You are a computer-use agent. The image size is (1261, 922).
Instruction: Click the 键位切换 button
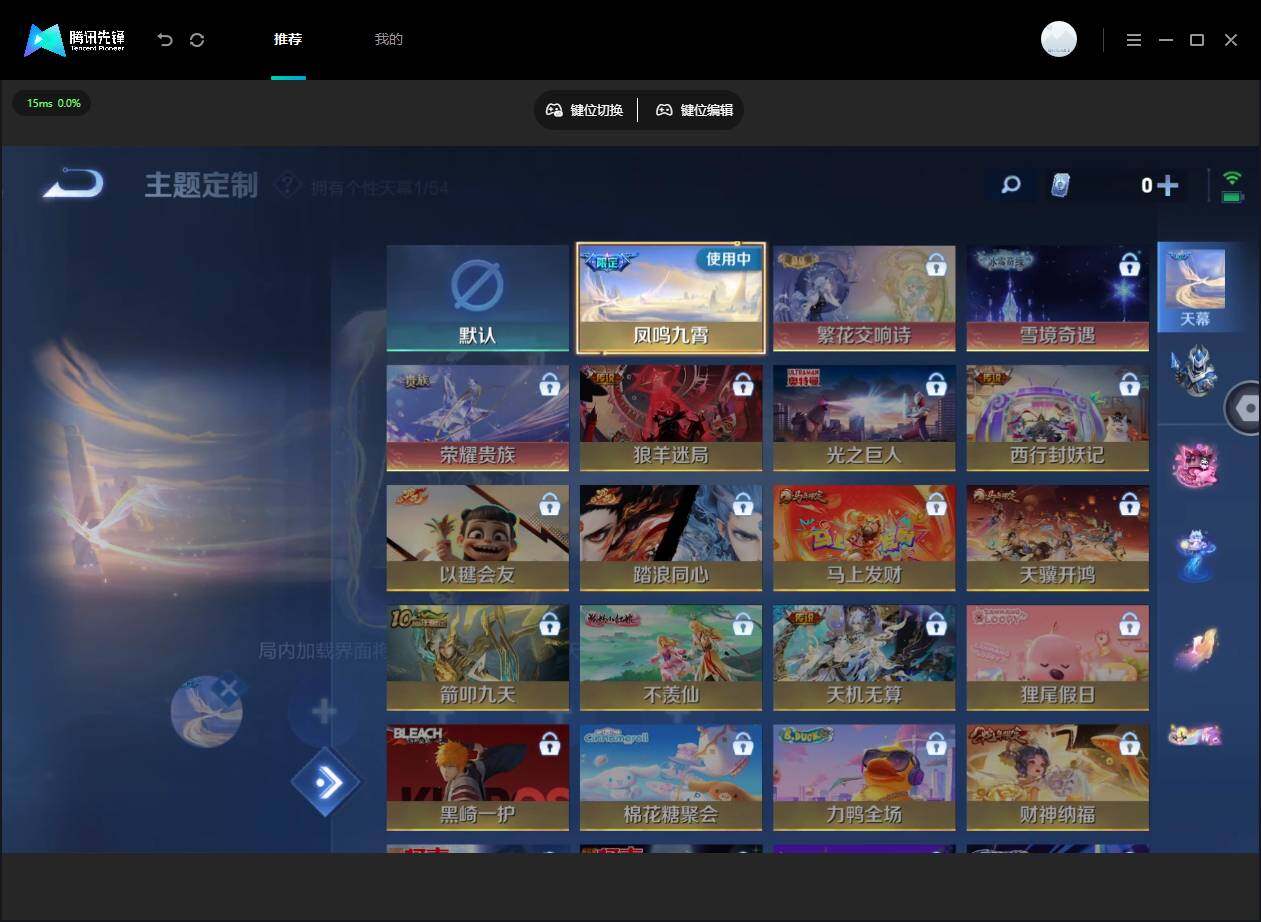point(585,110)
